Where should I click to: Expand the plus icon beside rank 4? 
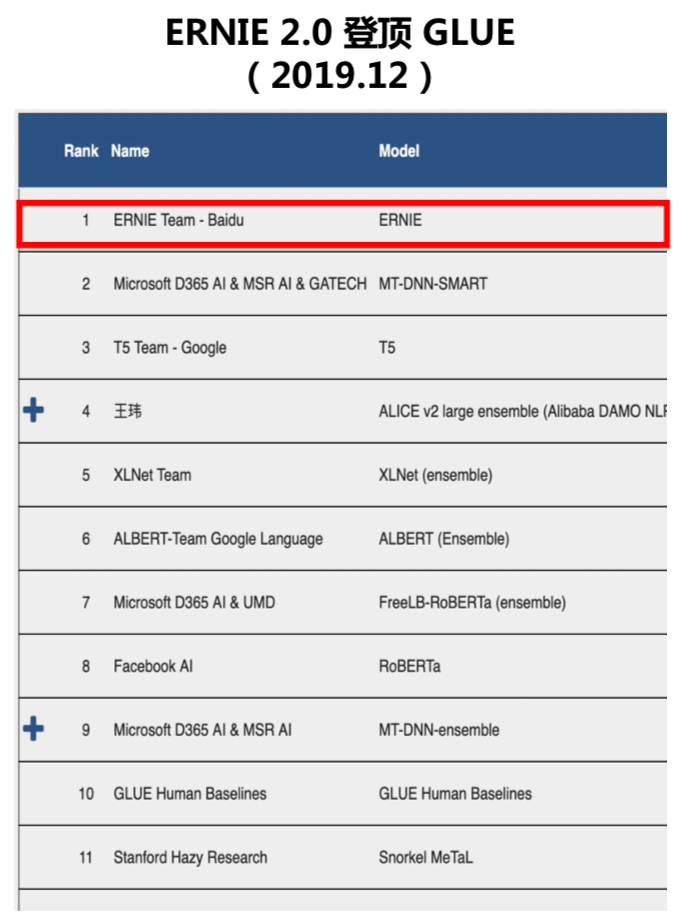pyautogui.click(x=33, y=410)
